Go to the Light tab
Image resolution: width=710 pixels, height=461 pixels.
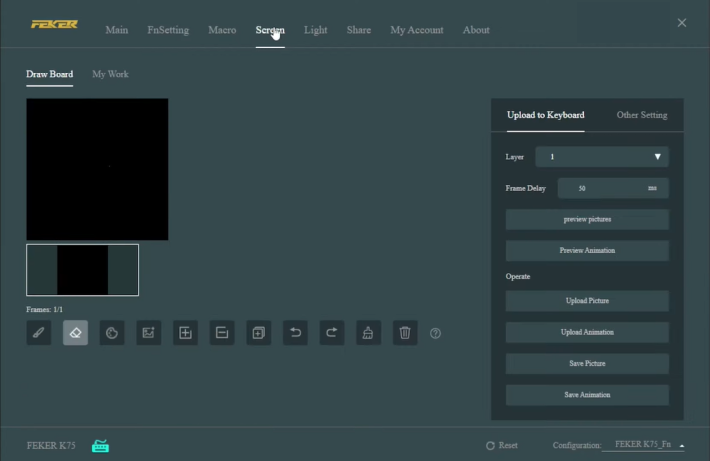click(316, 30)
